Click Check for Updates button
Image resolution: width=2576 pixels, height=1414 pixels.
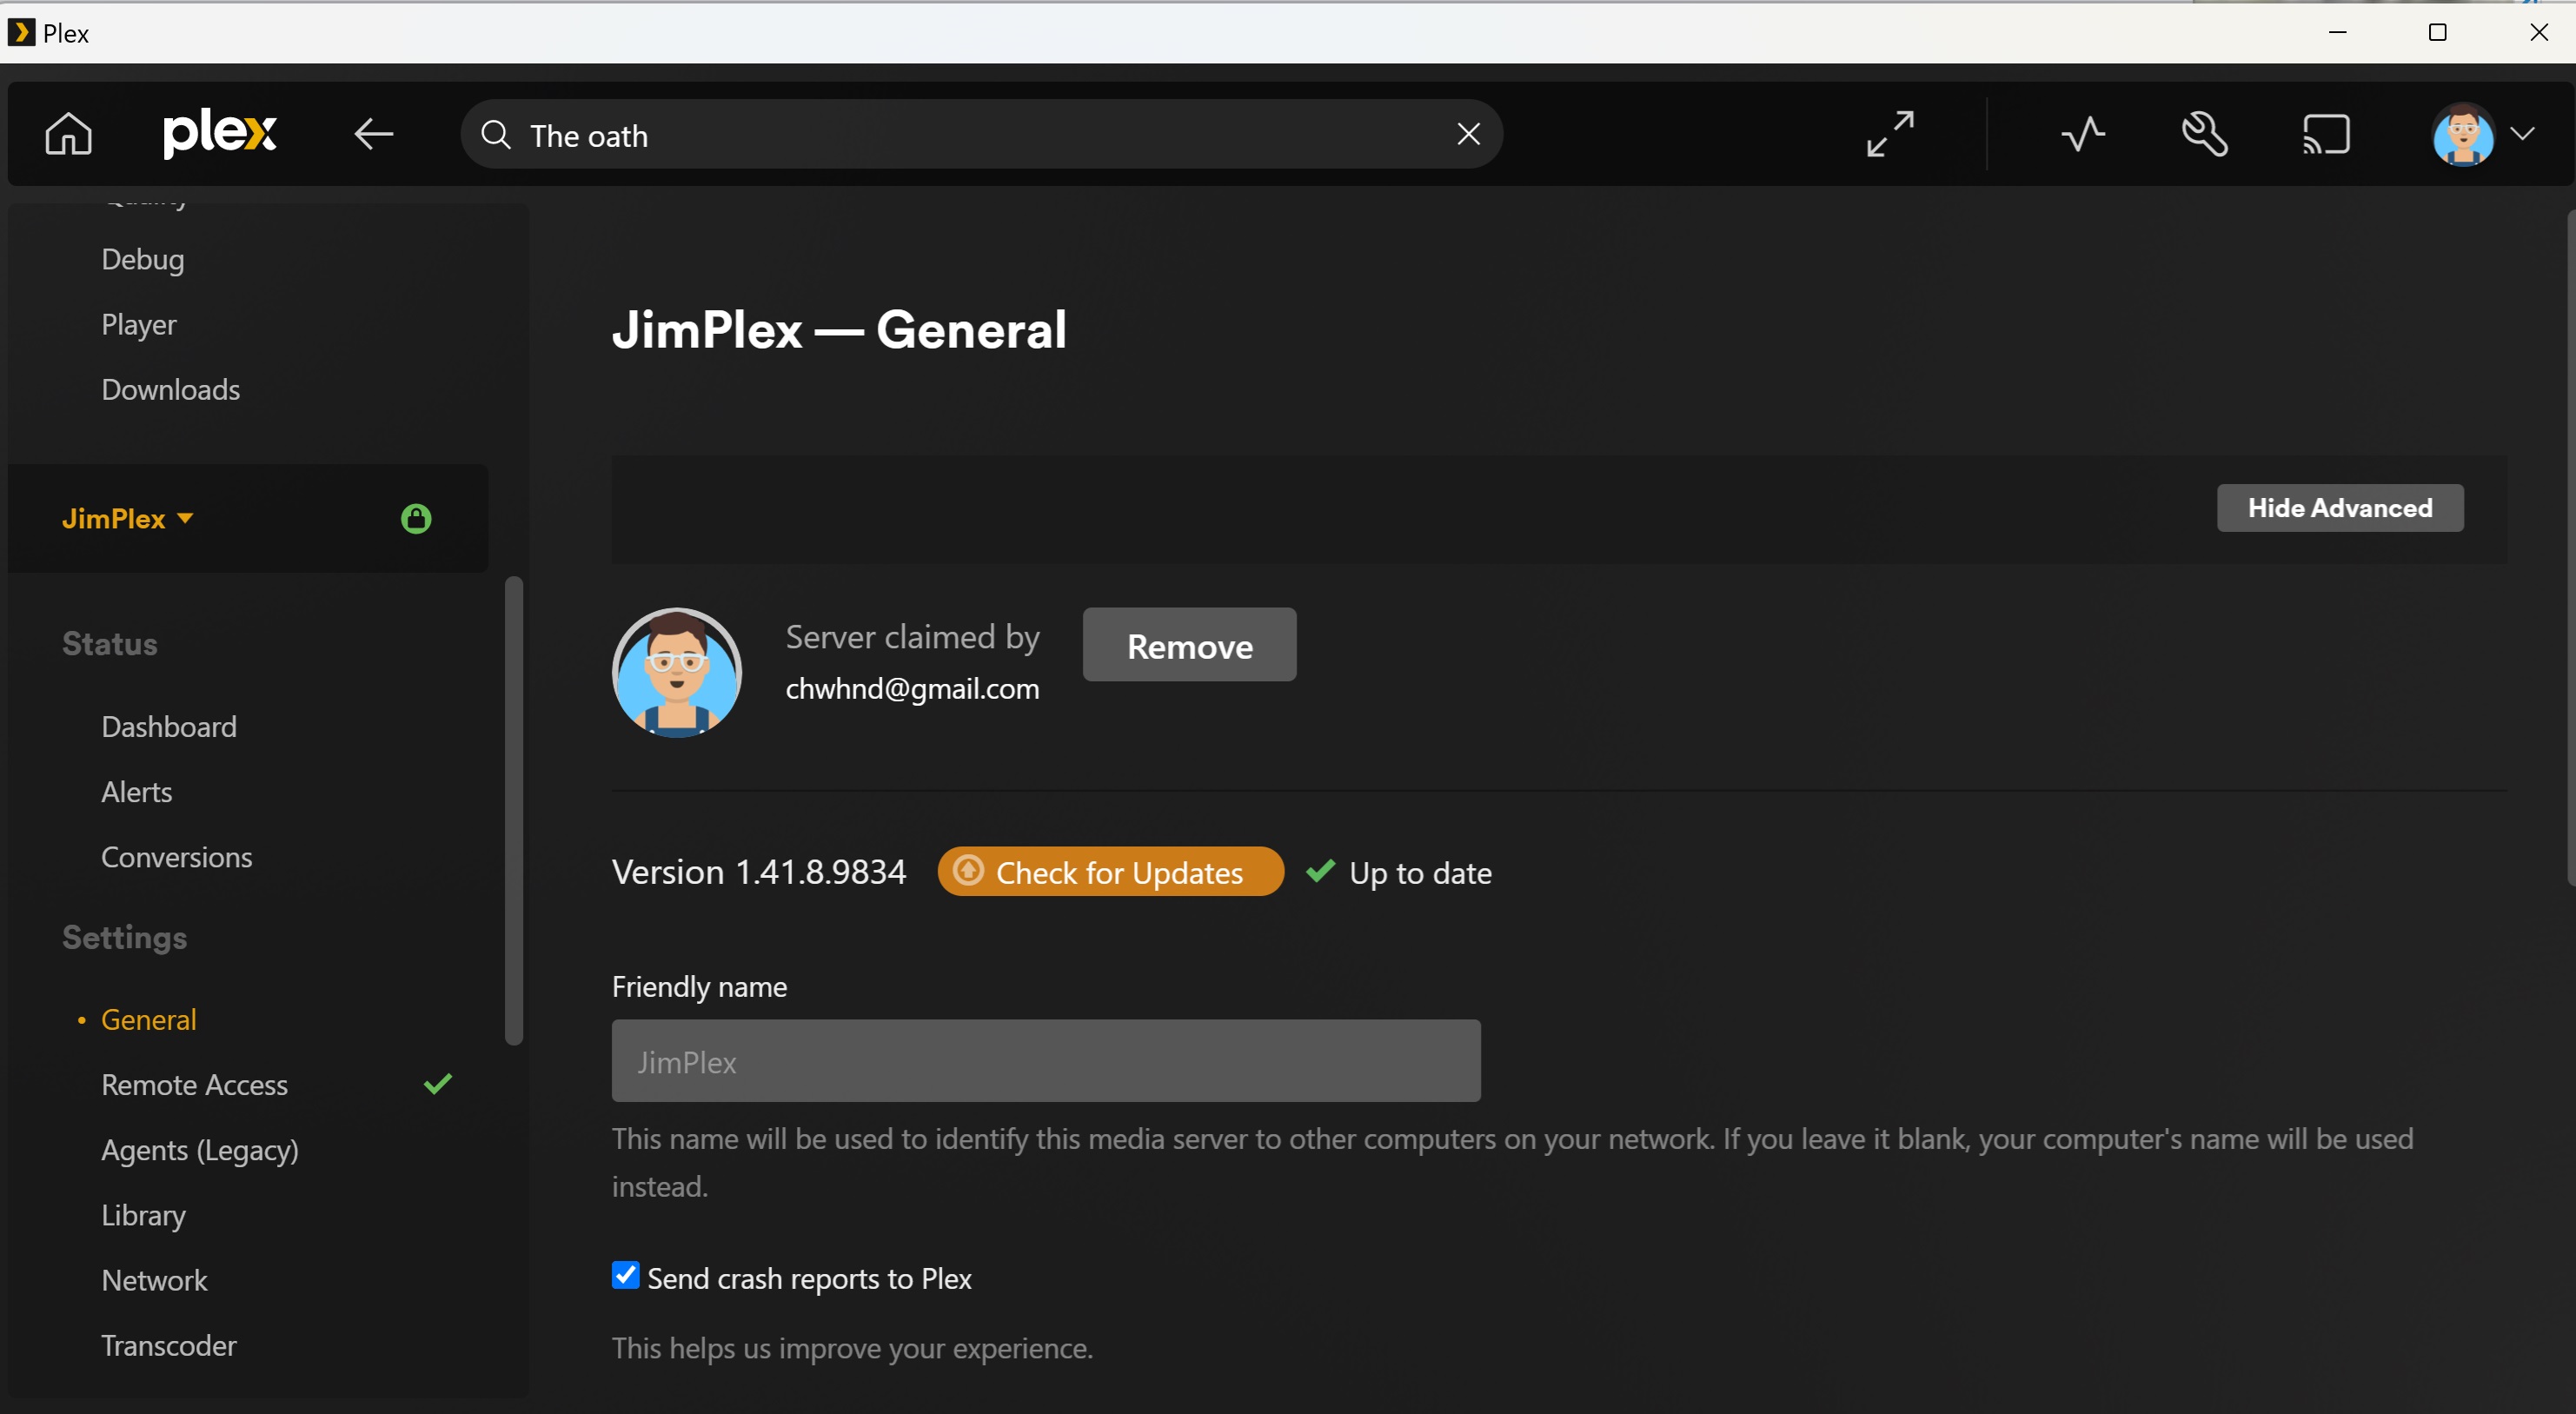coord(1110,872)
